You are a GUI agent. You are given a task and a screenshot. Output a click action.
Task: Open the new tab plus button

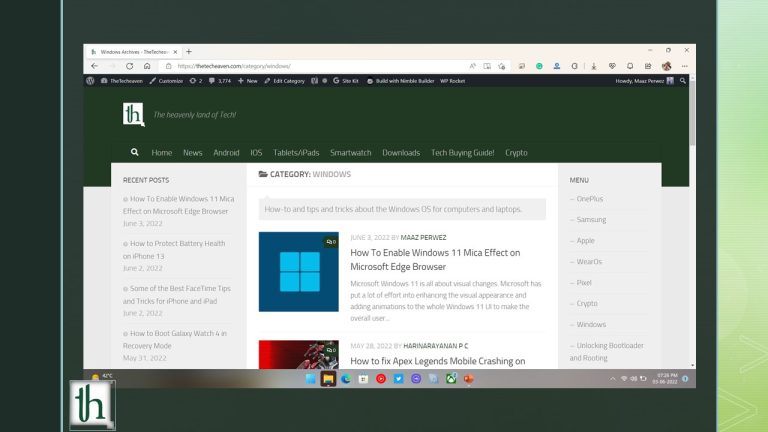pyautogui.click(x=189, y=51)
